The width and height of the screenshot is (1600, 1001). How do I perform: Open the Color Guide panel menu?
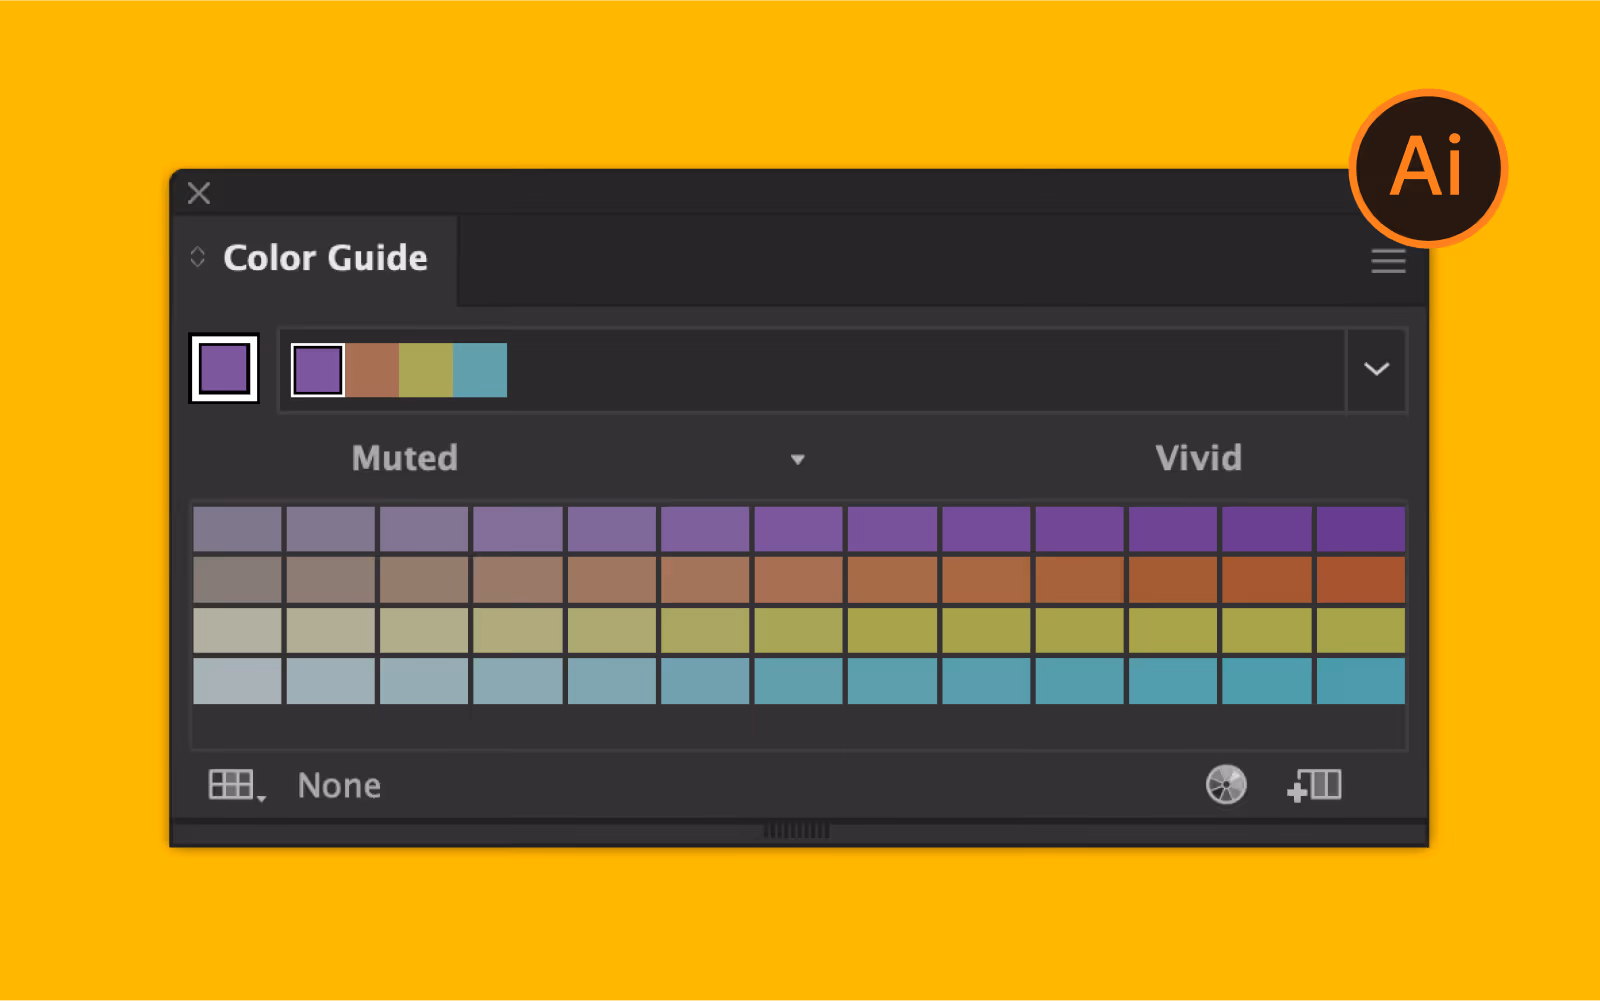point(1388,261)
